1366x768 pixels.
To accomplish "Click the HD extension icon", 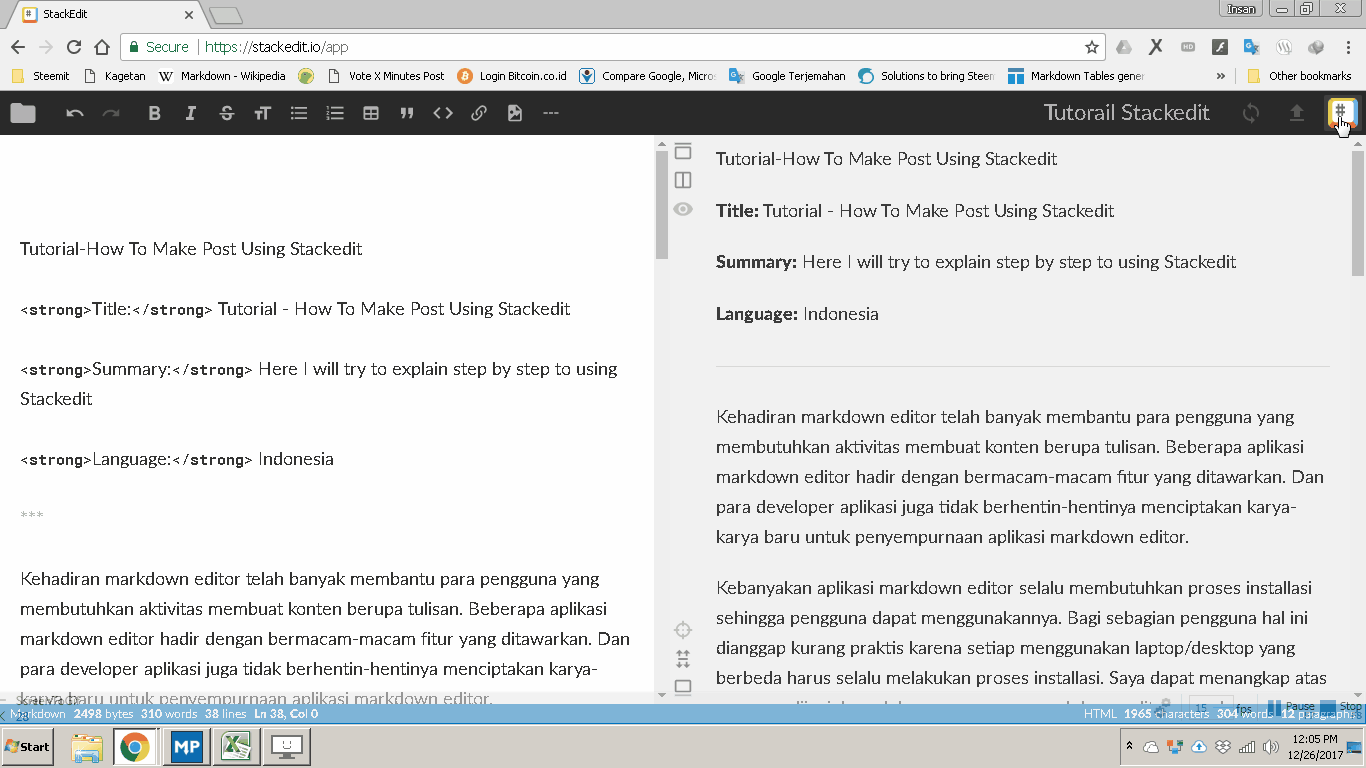I will pyautogui.click(x=1188, y=47).
